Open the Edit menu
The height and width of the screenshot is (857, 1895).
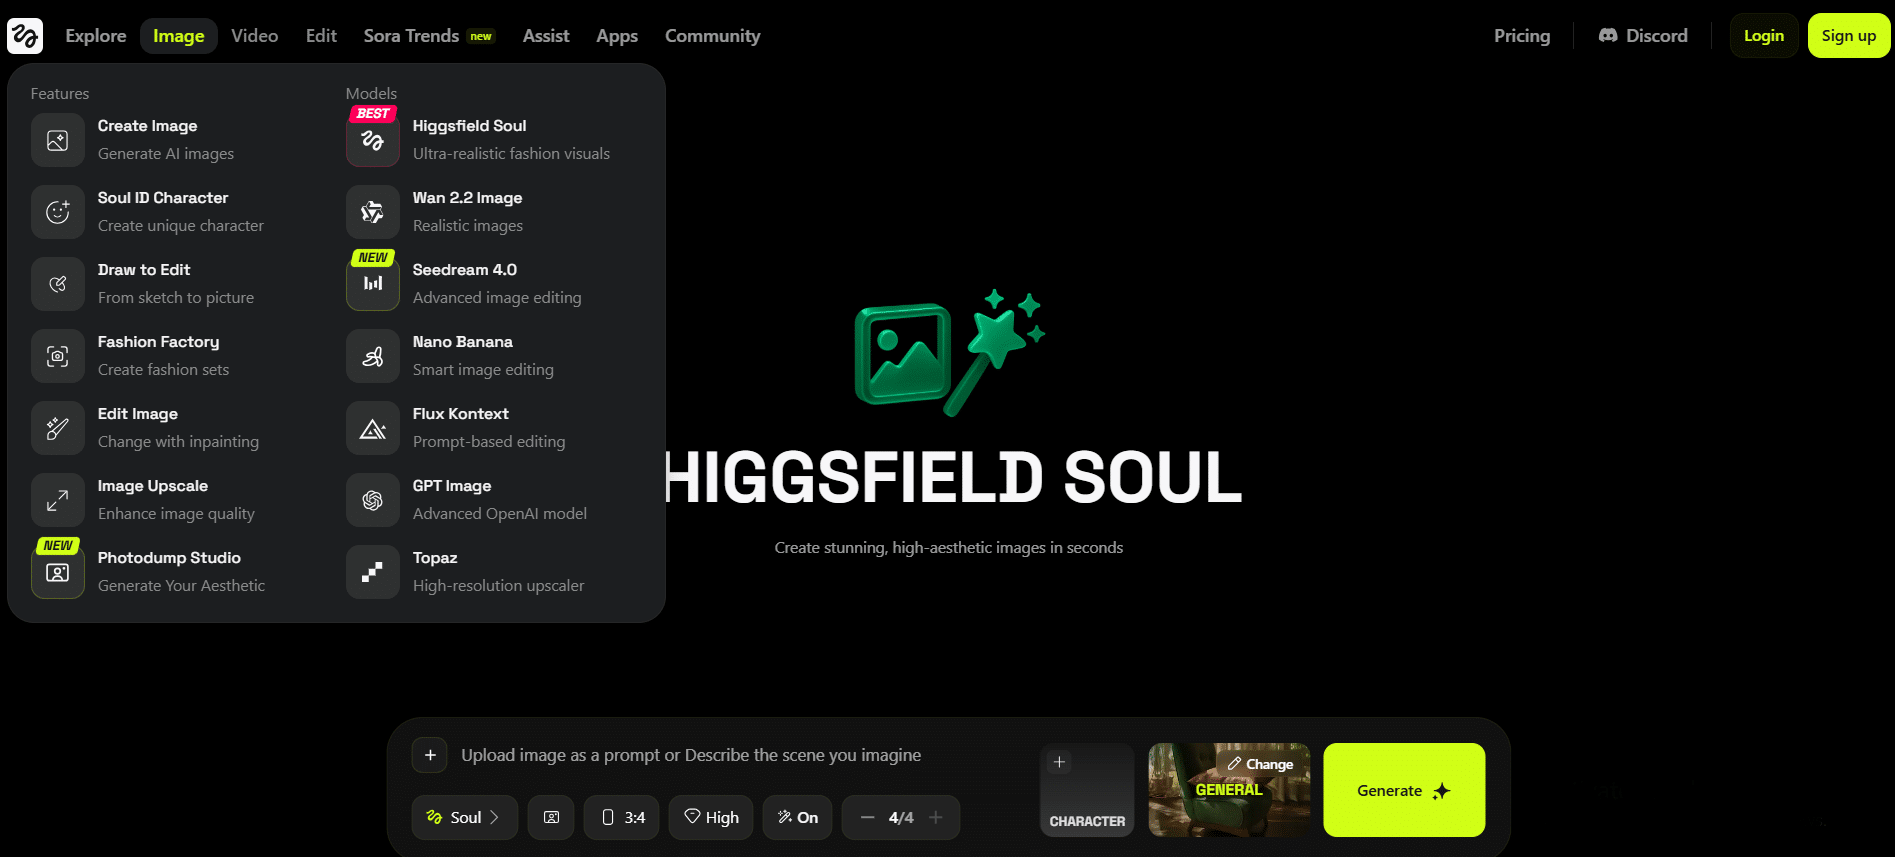pos(321,36)
